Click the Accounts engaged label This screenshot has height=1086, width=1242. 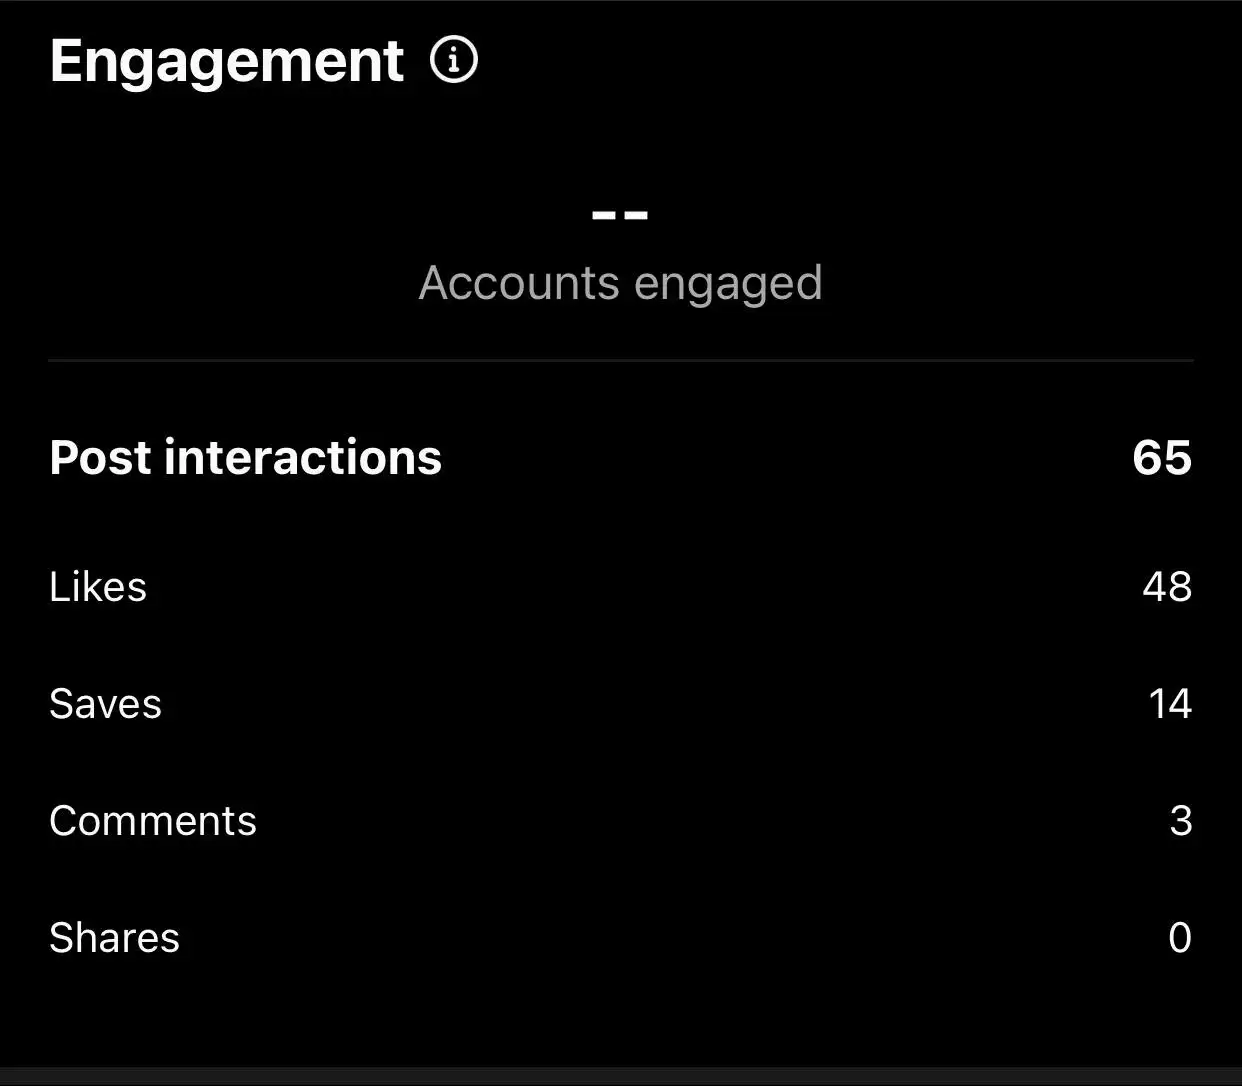pyautogui.click(x=621, y=283)
